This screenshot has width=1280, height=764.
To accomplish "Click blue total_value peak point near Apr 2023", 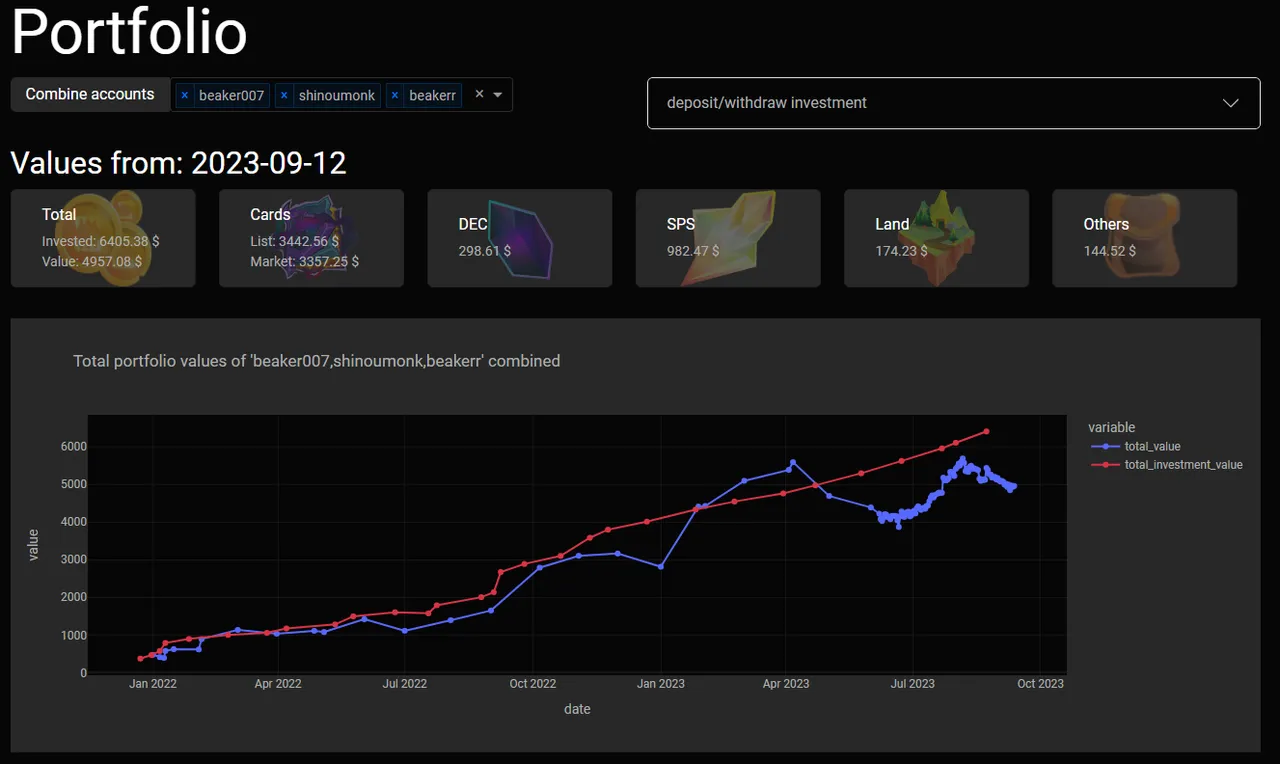I will click(793, 462).
